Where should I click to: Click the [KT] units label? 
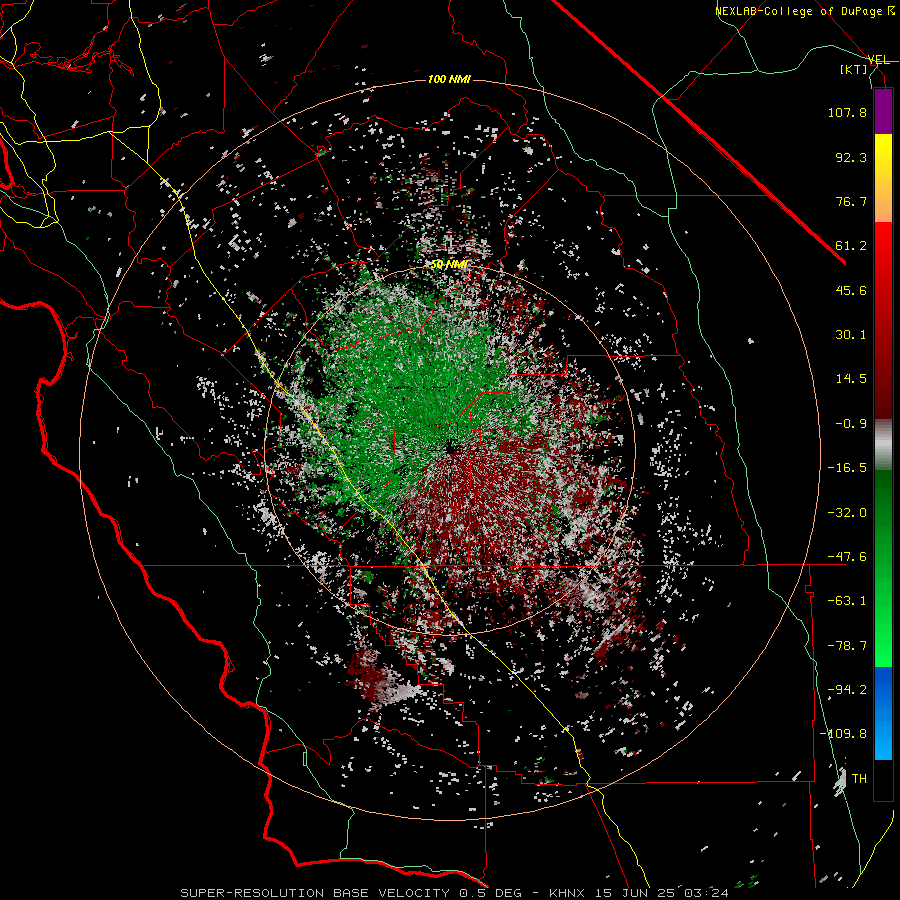[x=854, y=69]
